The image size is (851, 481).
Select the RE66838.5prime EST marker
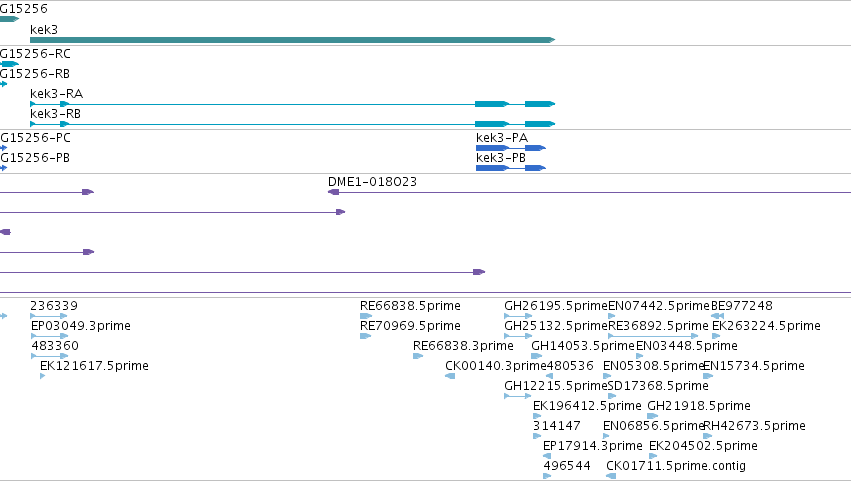(366, 316)
